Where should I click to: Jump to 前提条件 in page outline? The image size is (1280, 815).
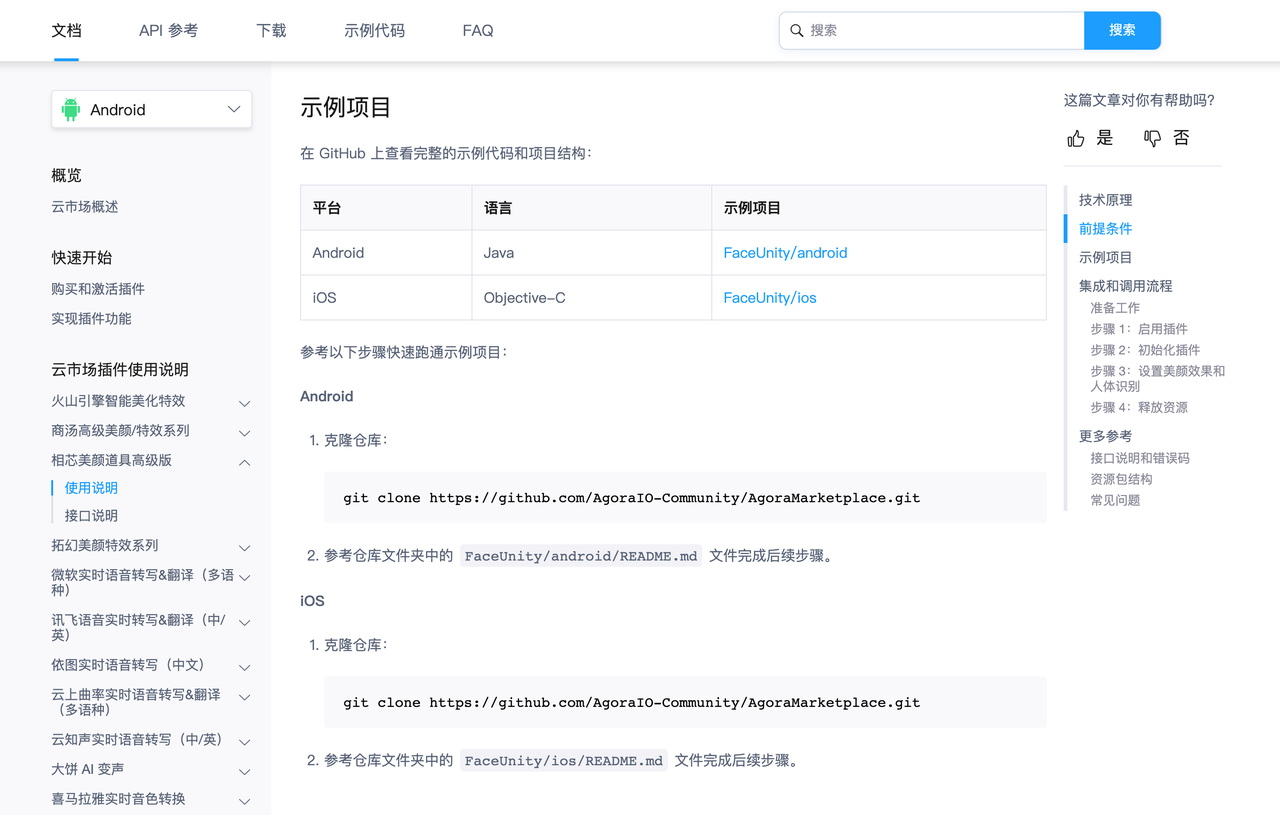(x=1105, y=229)
